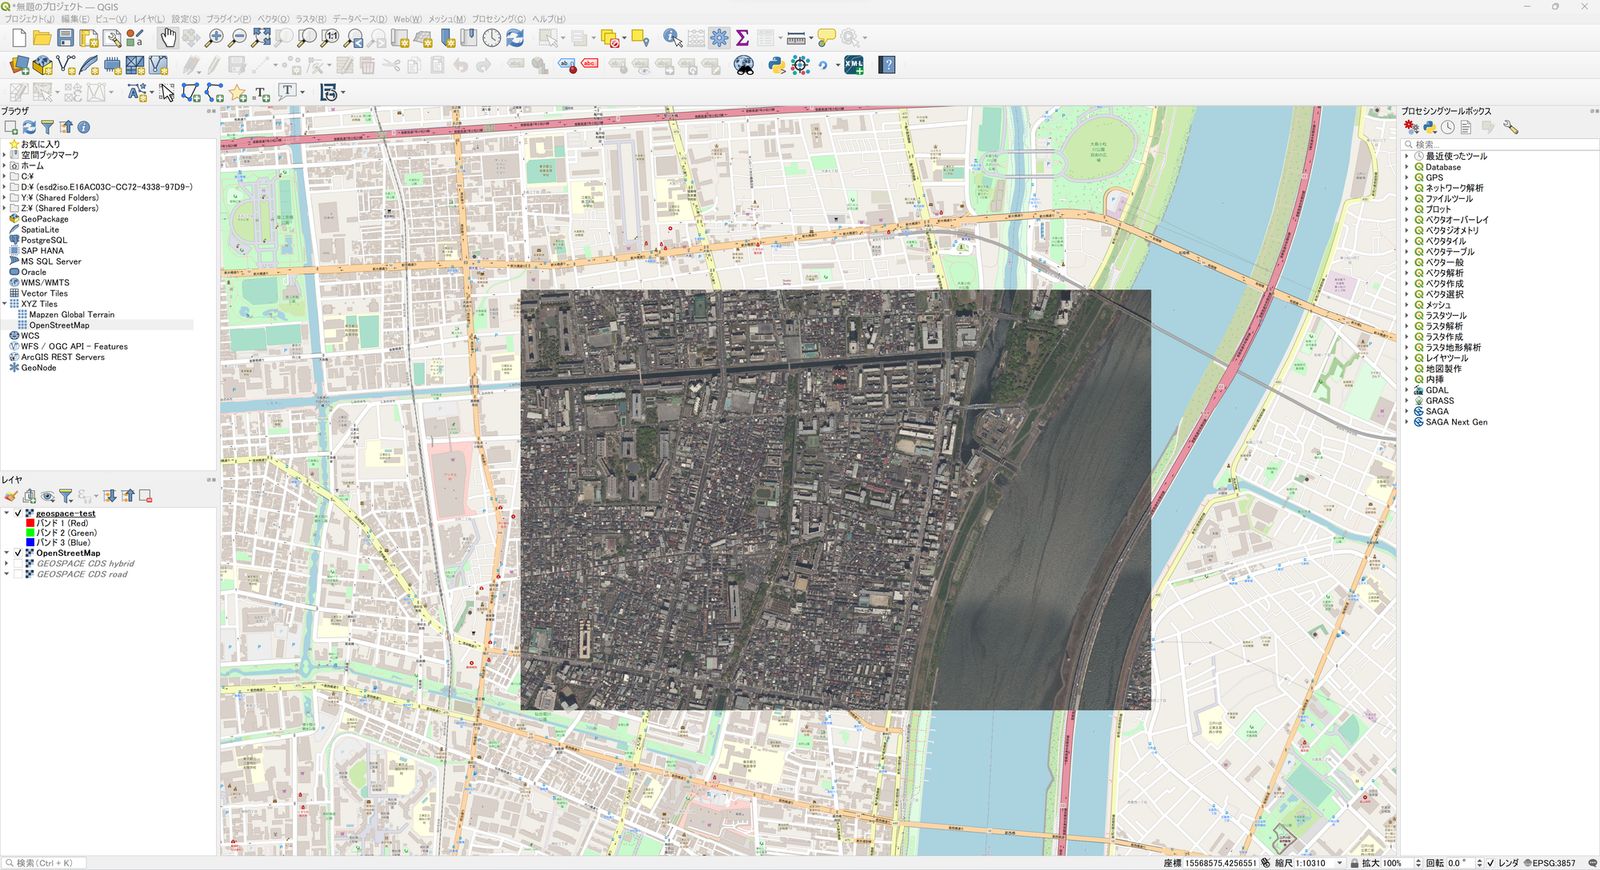
Task: Save the project with the floppy disk icon
Action: (x=65, y=38)
